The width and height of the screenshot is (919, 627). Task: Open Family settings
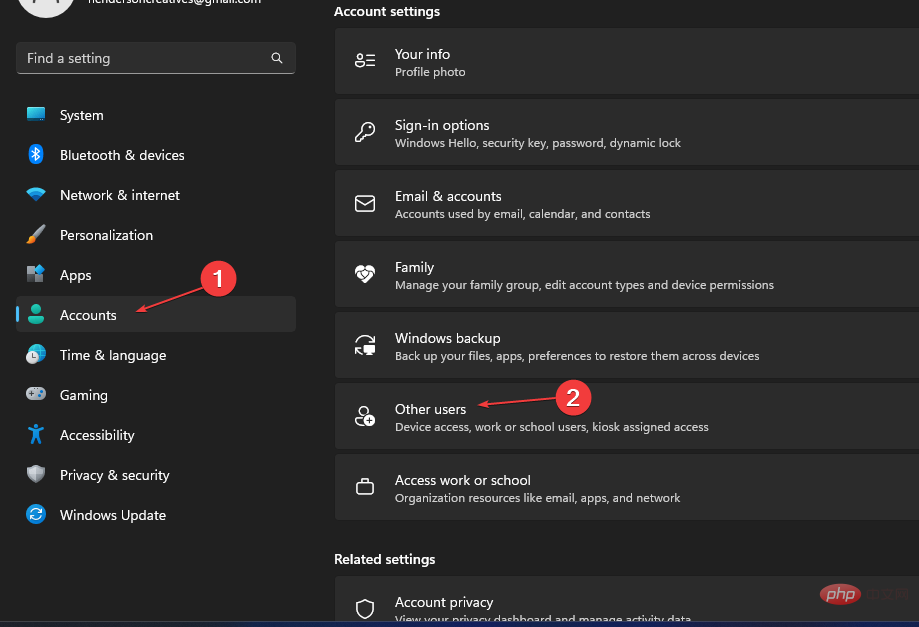(x=627, y=274)
